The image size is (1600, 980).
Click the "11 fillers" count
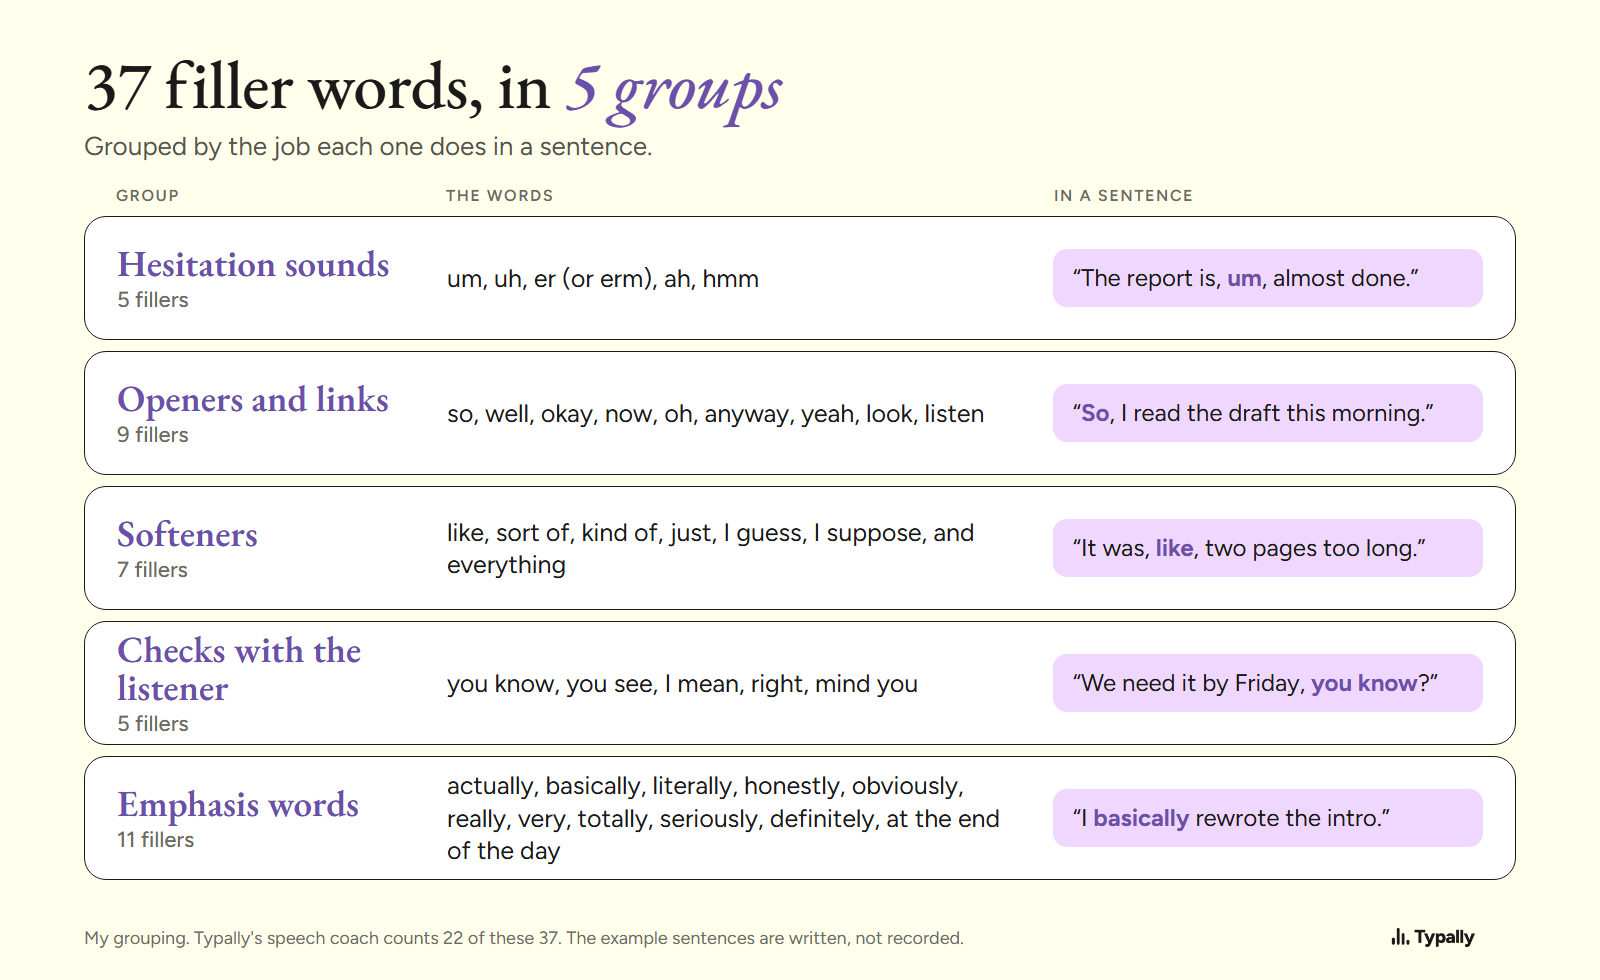[156, 840]
